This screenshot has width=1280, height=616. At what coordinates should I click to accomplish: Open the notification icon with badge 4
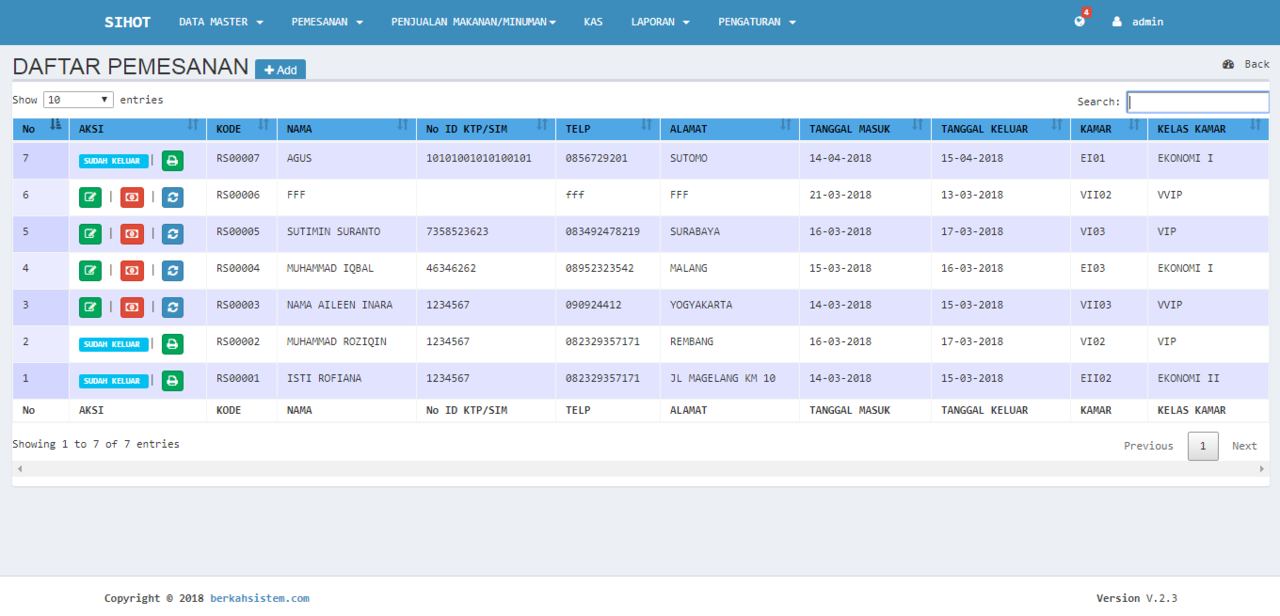click(x=1080, y=21)
